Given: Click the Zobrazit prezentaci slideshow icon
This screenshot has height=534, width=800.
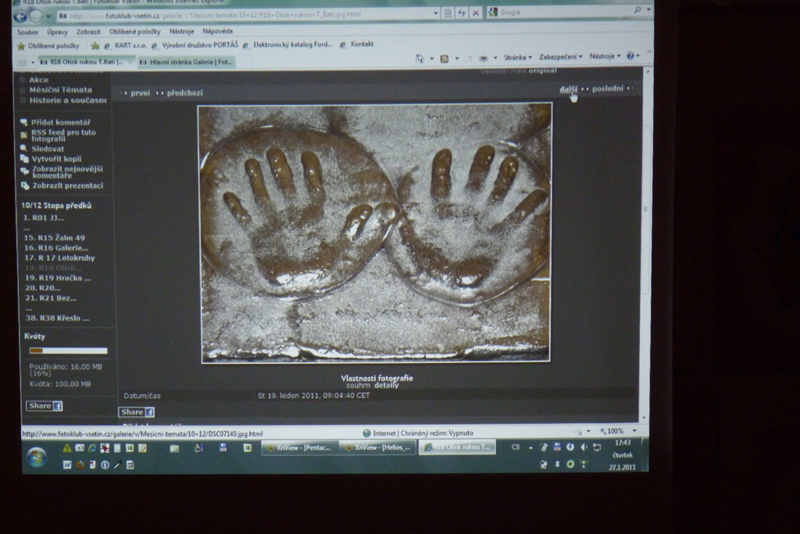Looking at the screenshot, I should point(24,186).
